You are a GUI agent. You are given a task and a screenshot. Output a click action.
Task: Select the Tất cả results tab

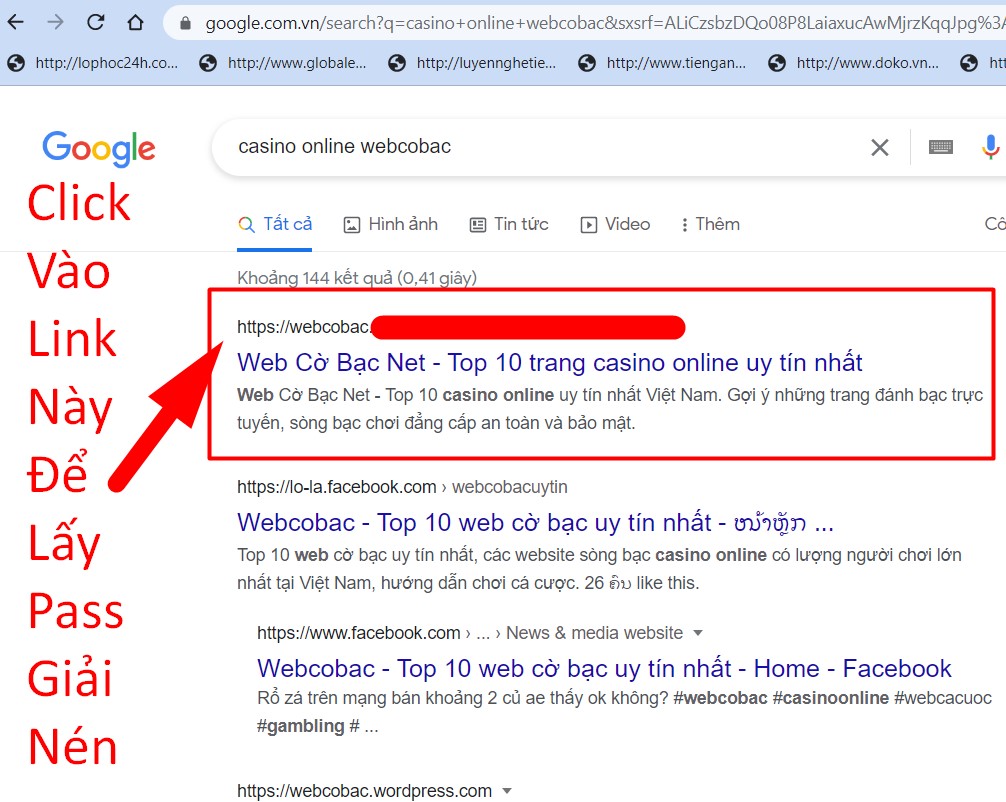pyautogui.click(x=275, y=225)
